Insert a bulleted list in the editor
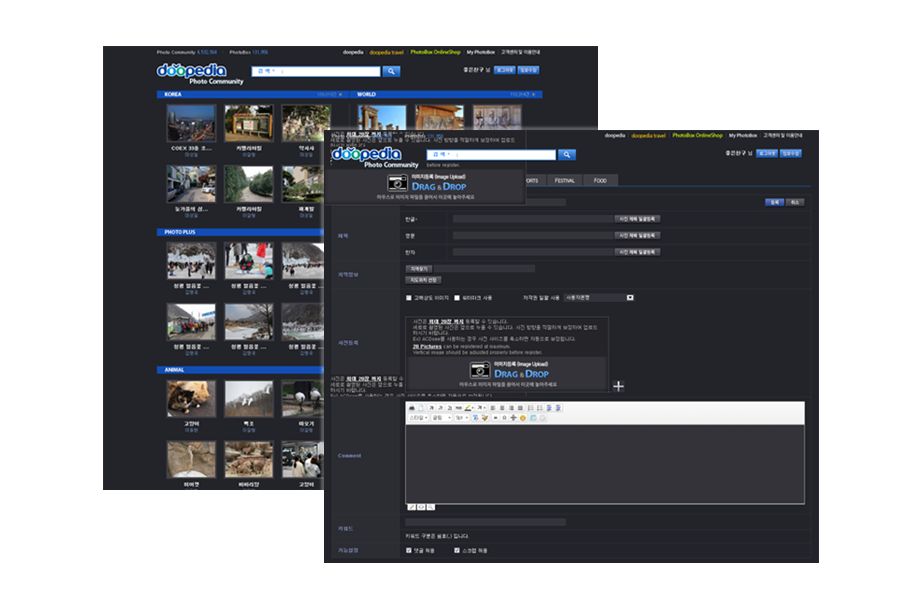 540,408
